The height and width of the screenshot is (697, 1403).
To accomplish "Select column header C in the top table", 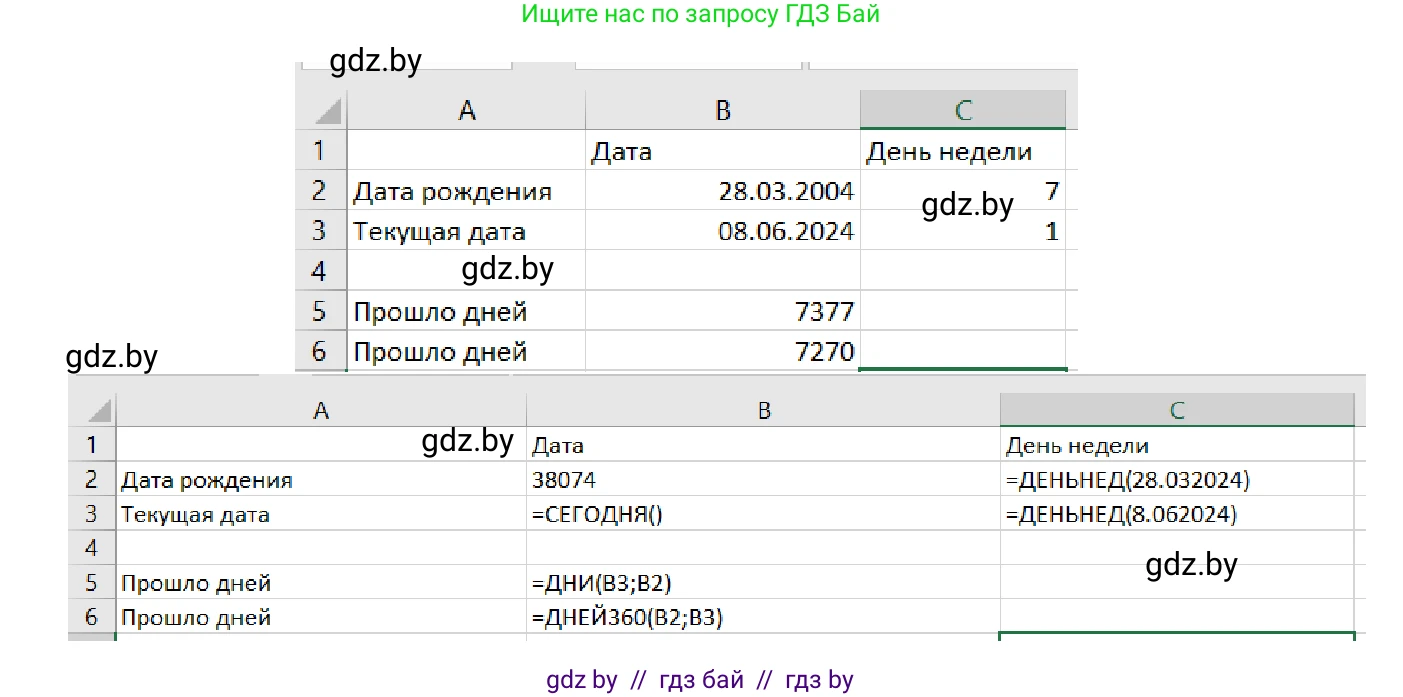I will pyautogui.click(x=964, y=110).
